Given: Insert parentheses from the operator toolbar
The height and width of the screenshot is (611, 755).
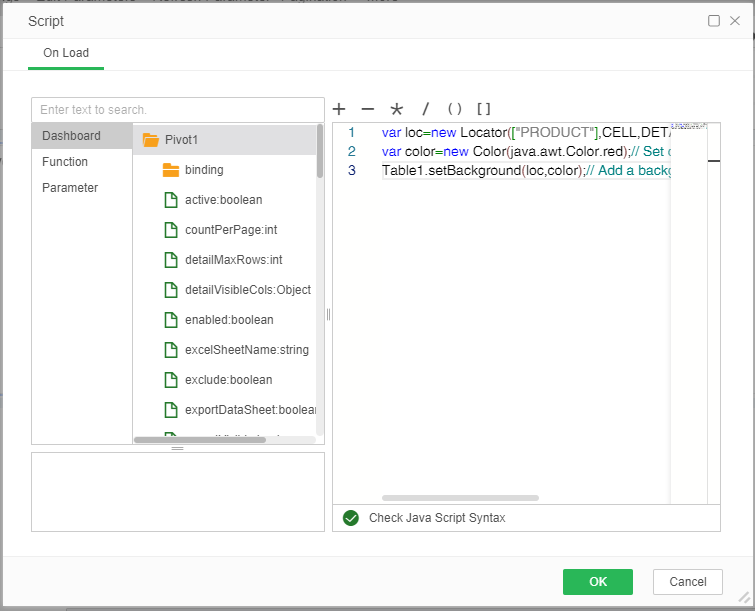Looking at the screenshot, I should point(454,109).
